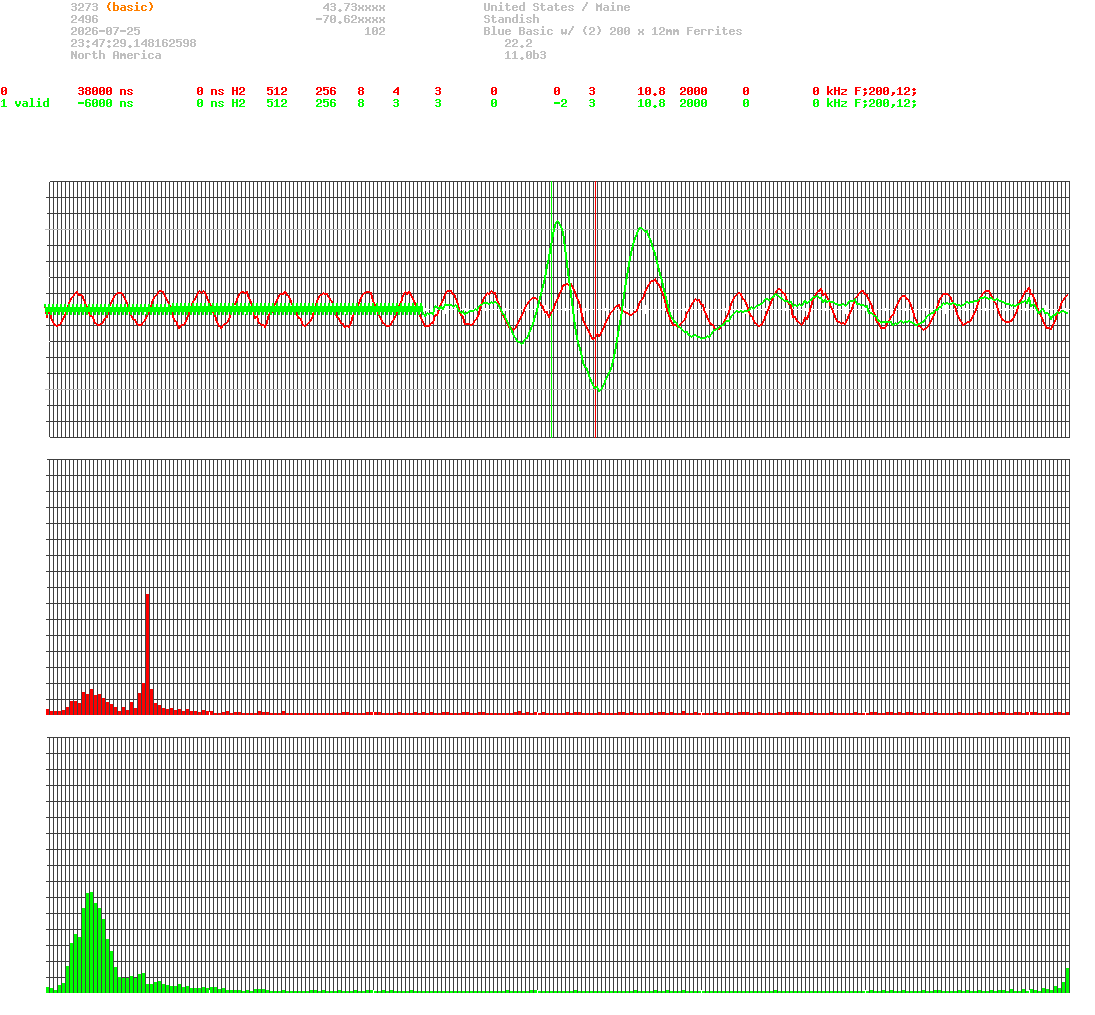Screen dimensions: 1095x1015
Task: Click the timestamp 23:47:29.148162598
Action: (133, 43)
